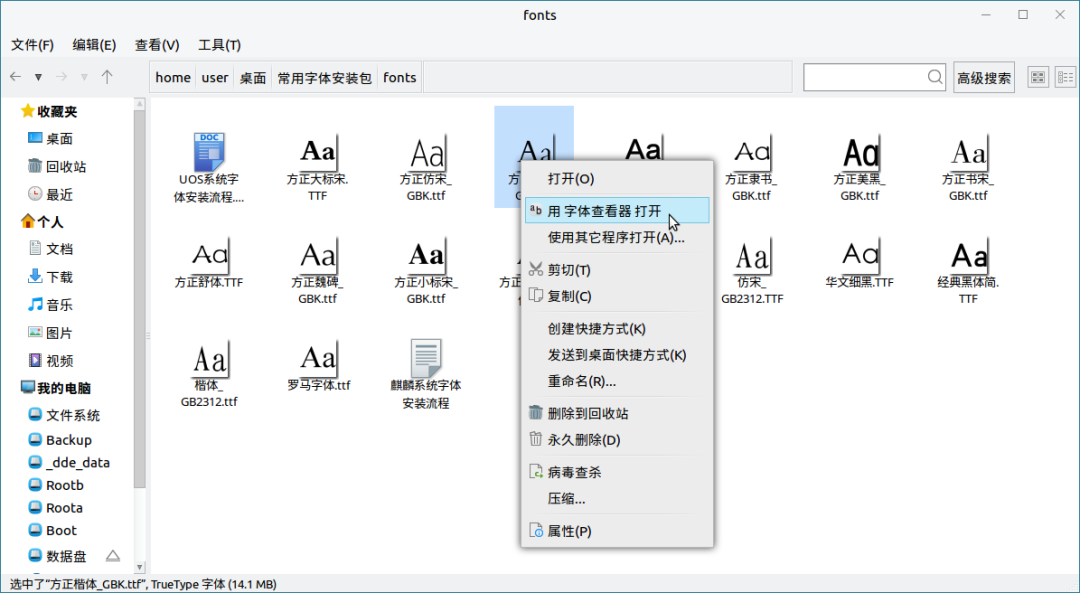Go up to parent folder arrow
Screen dimensions: 1080x593
point(107,76)
